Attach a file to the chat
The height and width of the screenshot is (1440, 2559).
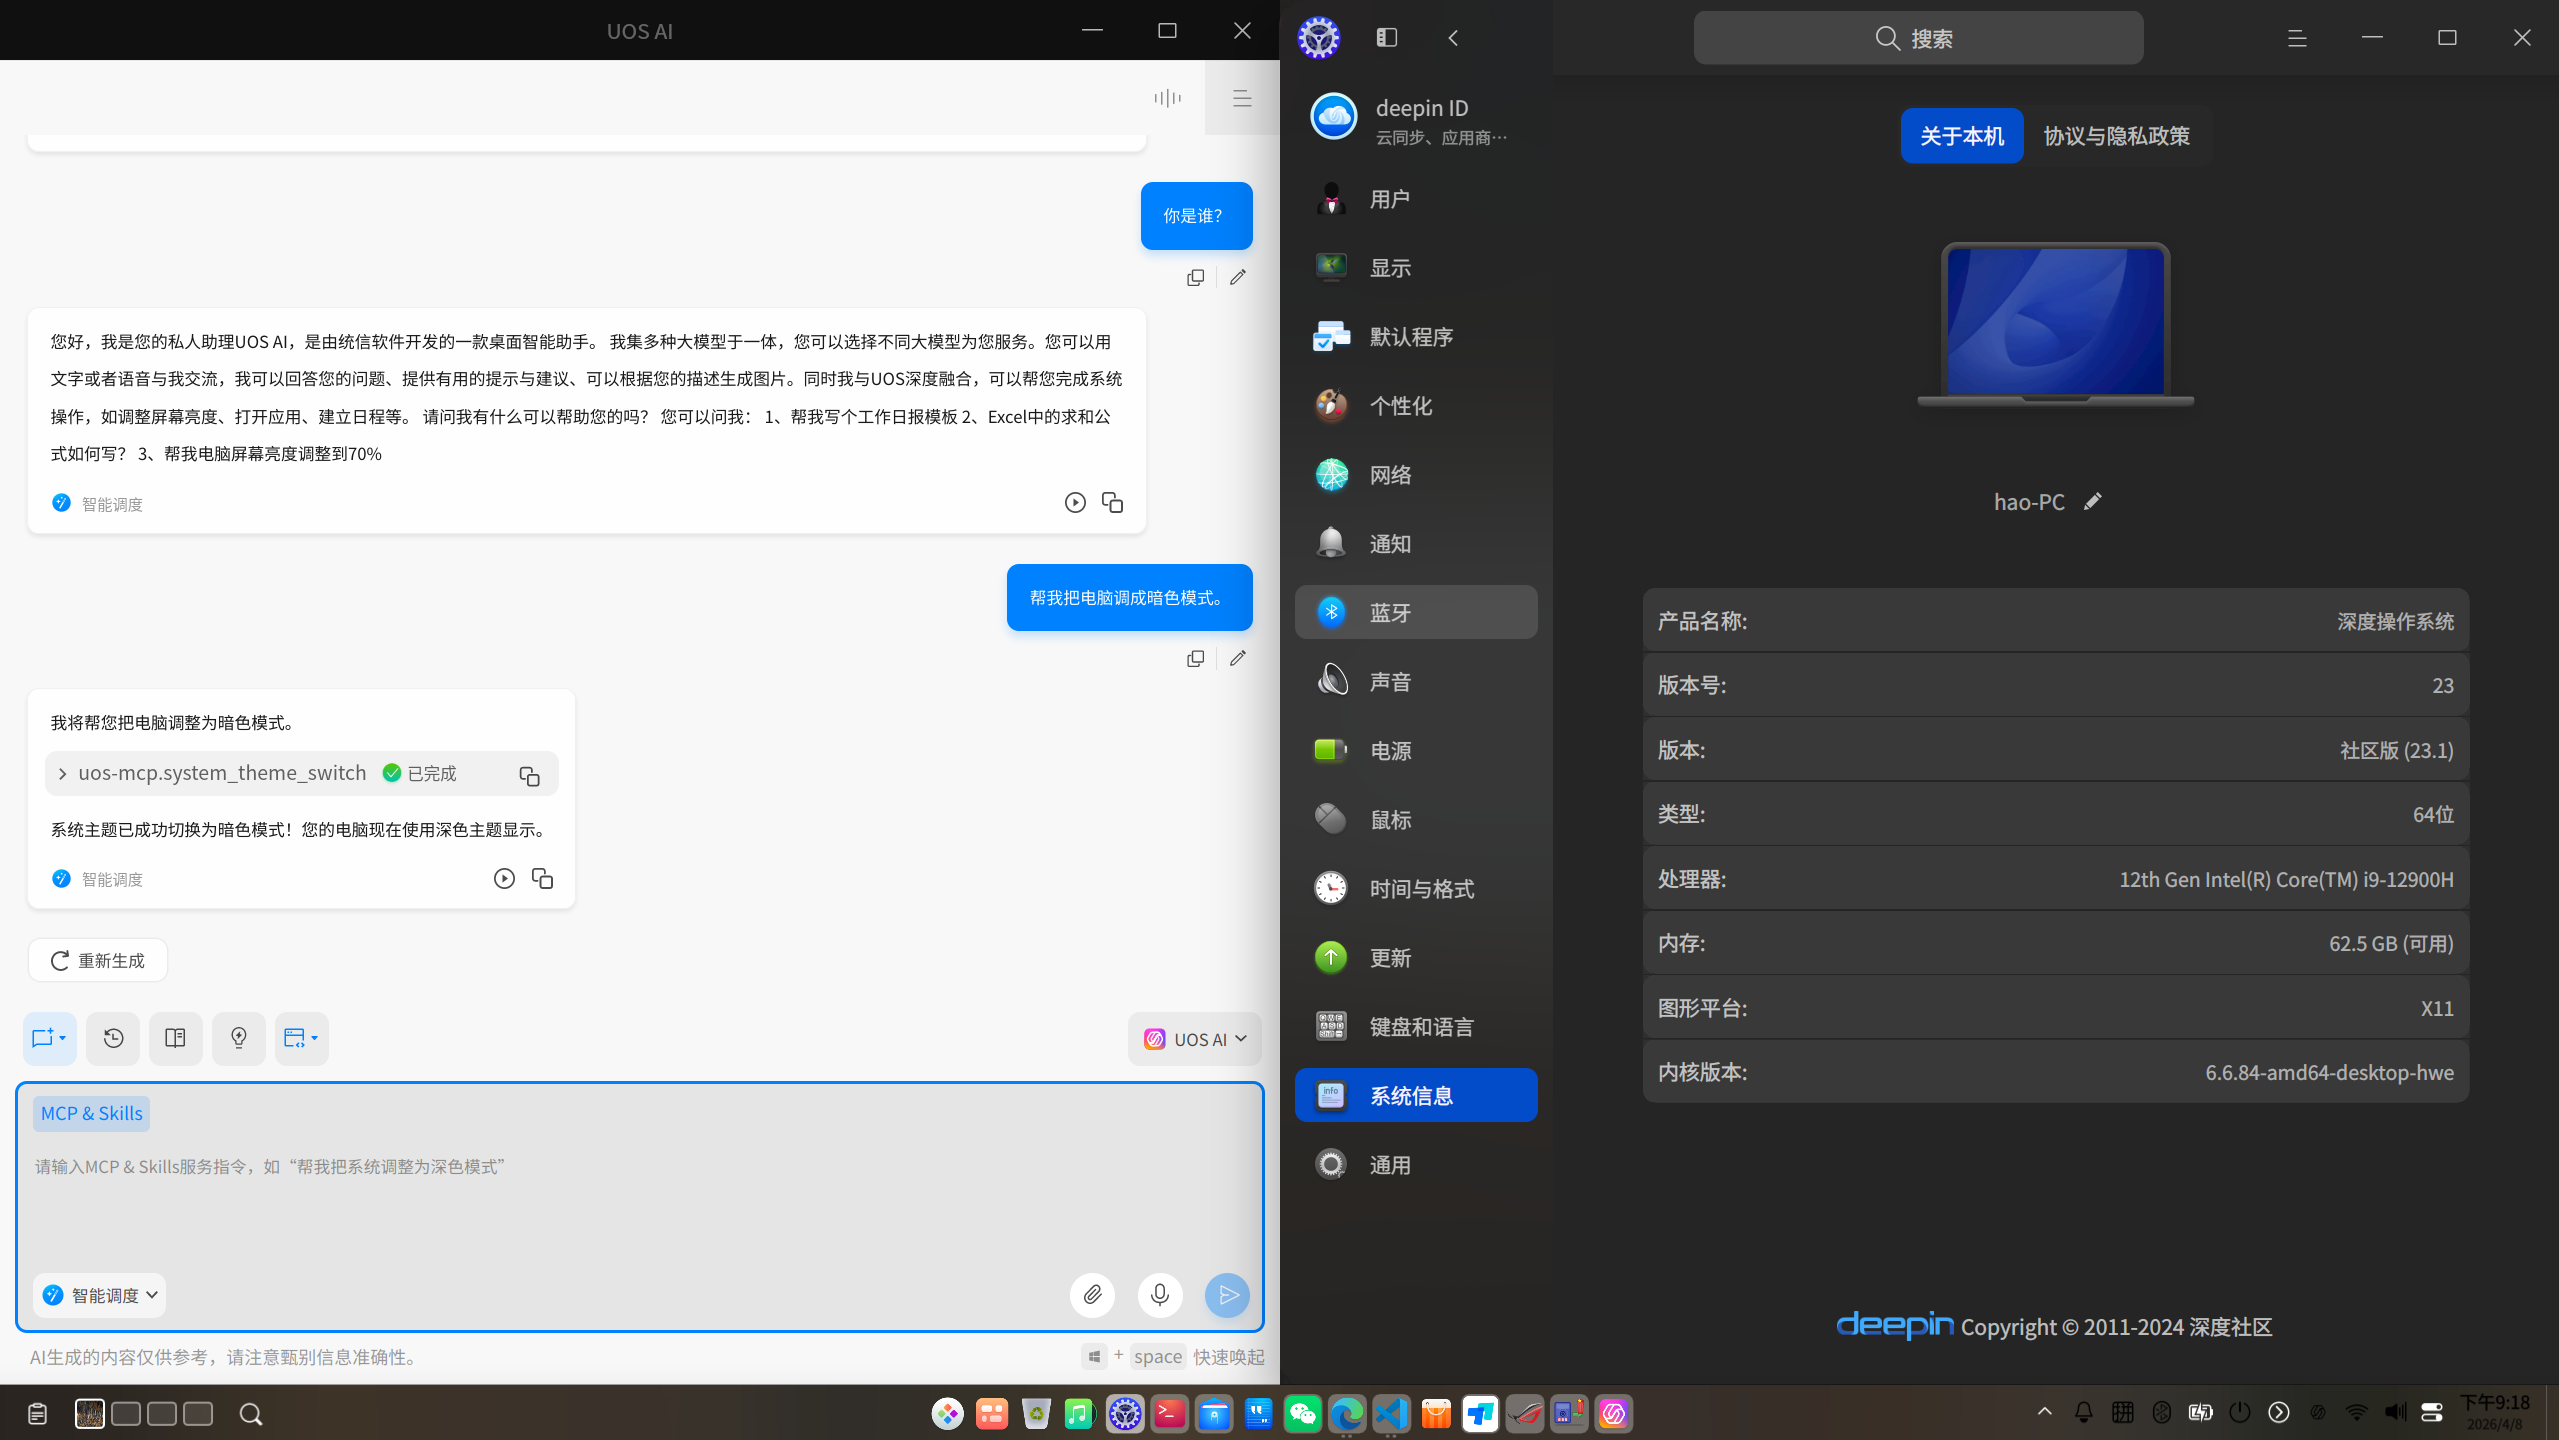pos(1091,1294)
